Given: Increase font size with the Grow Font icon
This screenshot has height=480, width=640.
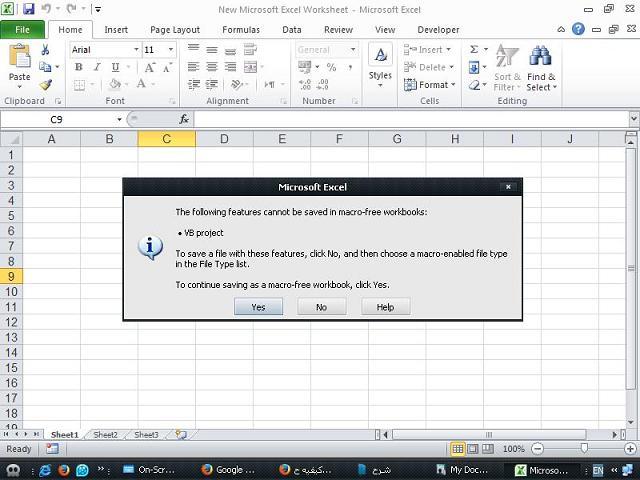Looking at the screenshot, I should (150, 67).
